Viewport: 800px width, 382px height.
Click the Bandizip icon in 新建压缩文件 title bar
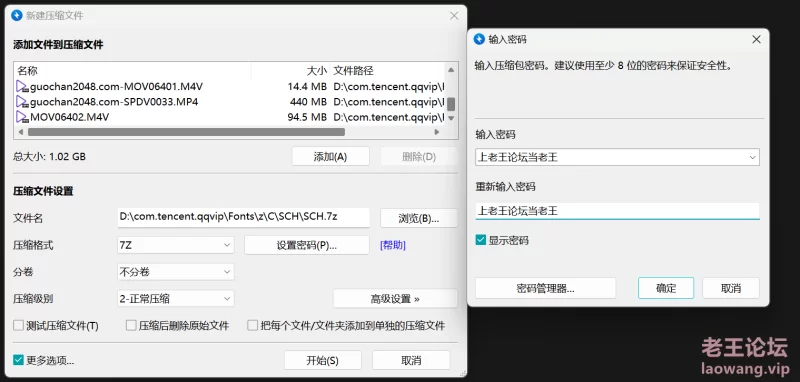click(x=17, y=15)
